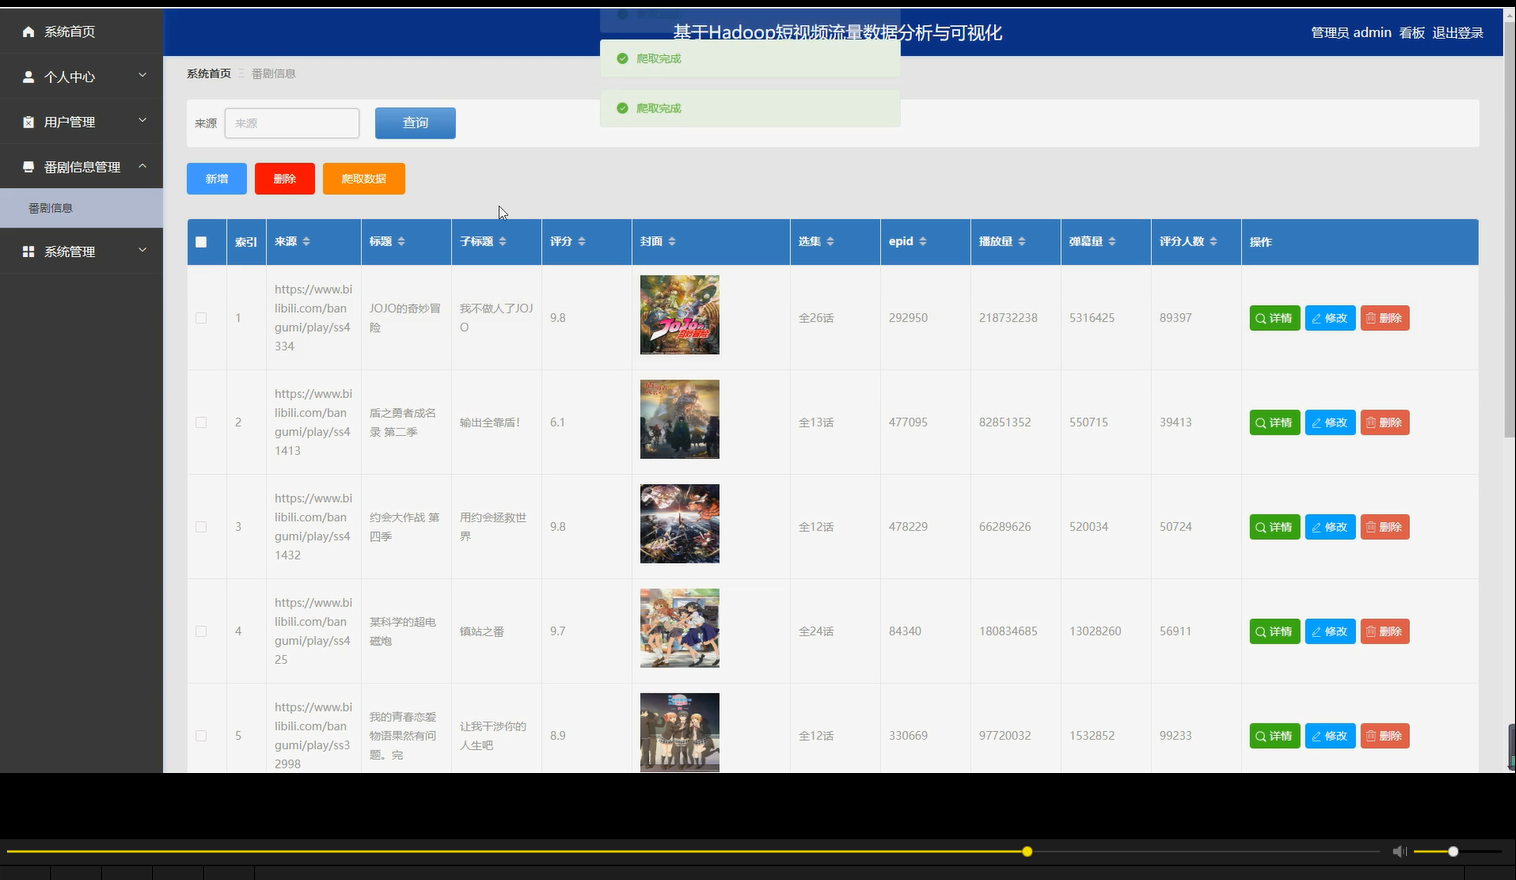Click the cover thumbnail of 某科学的超电磁炮 row
The image size is (1516, 880).
click(x=680, y=628)
